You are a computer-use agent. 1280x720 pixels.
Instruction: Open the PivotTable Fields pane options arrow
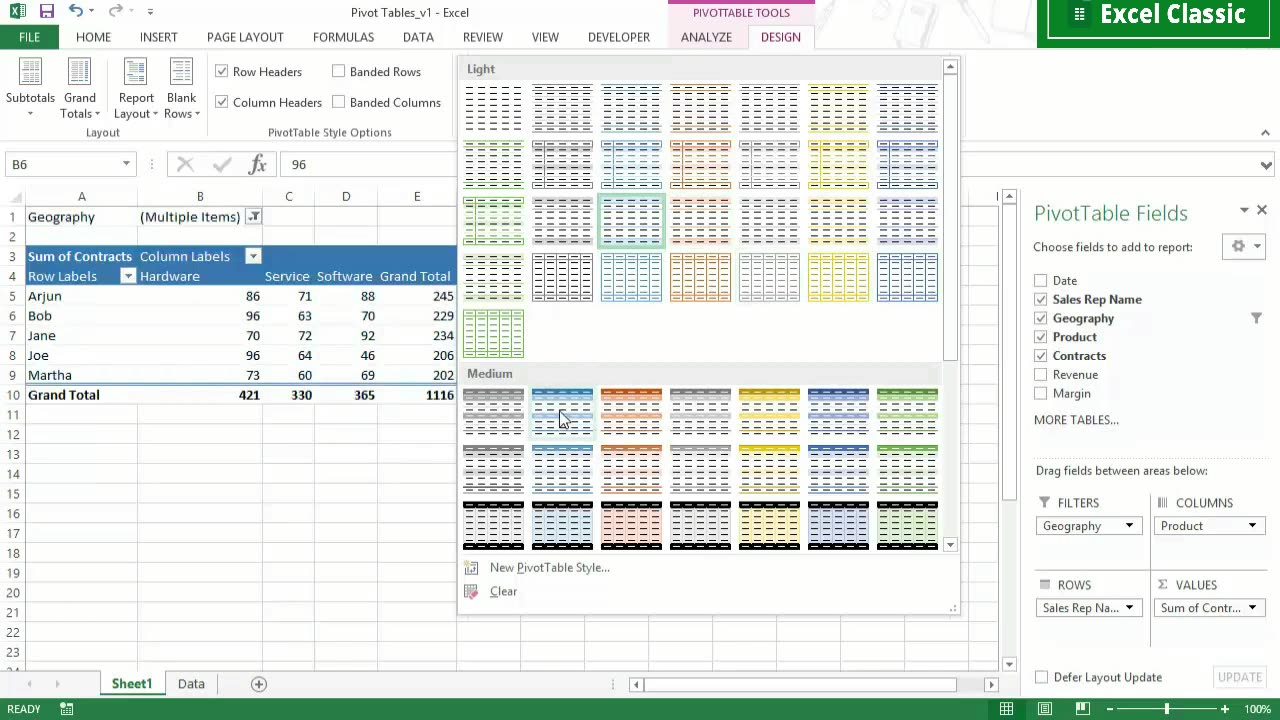1244,210
